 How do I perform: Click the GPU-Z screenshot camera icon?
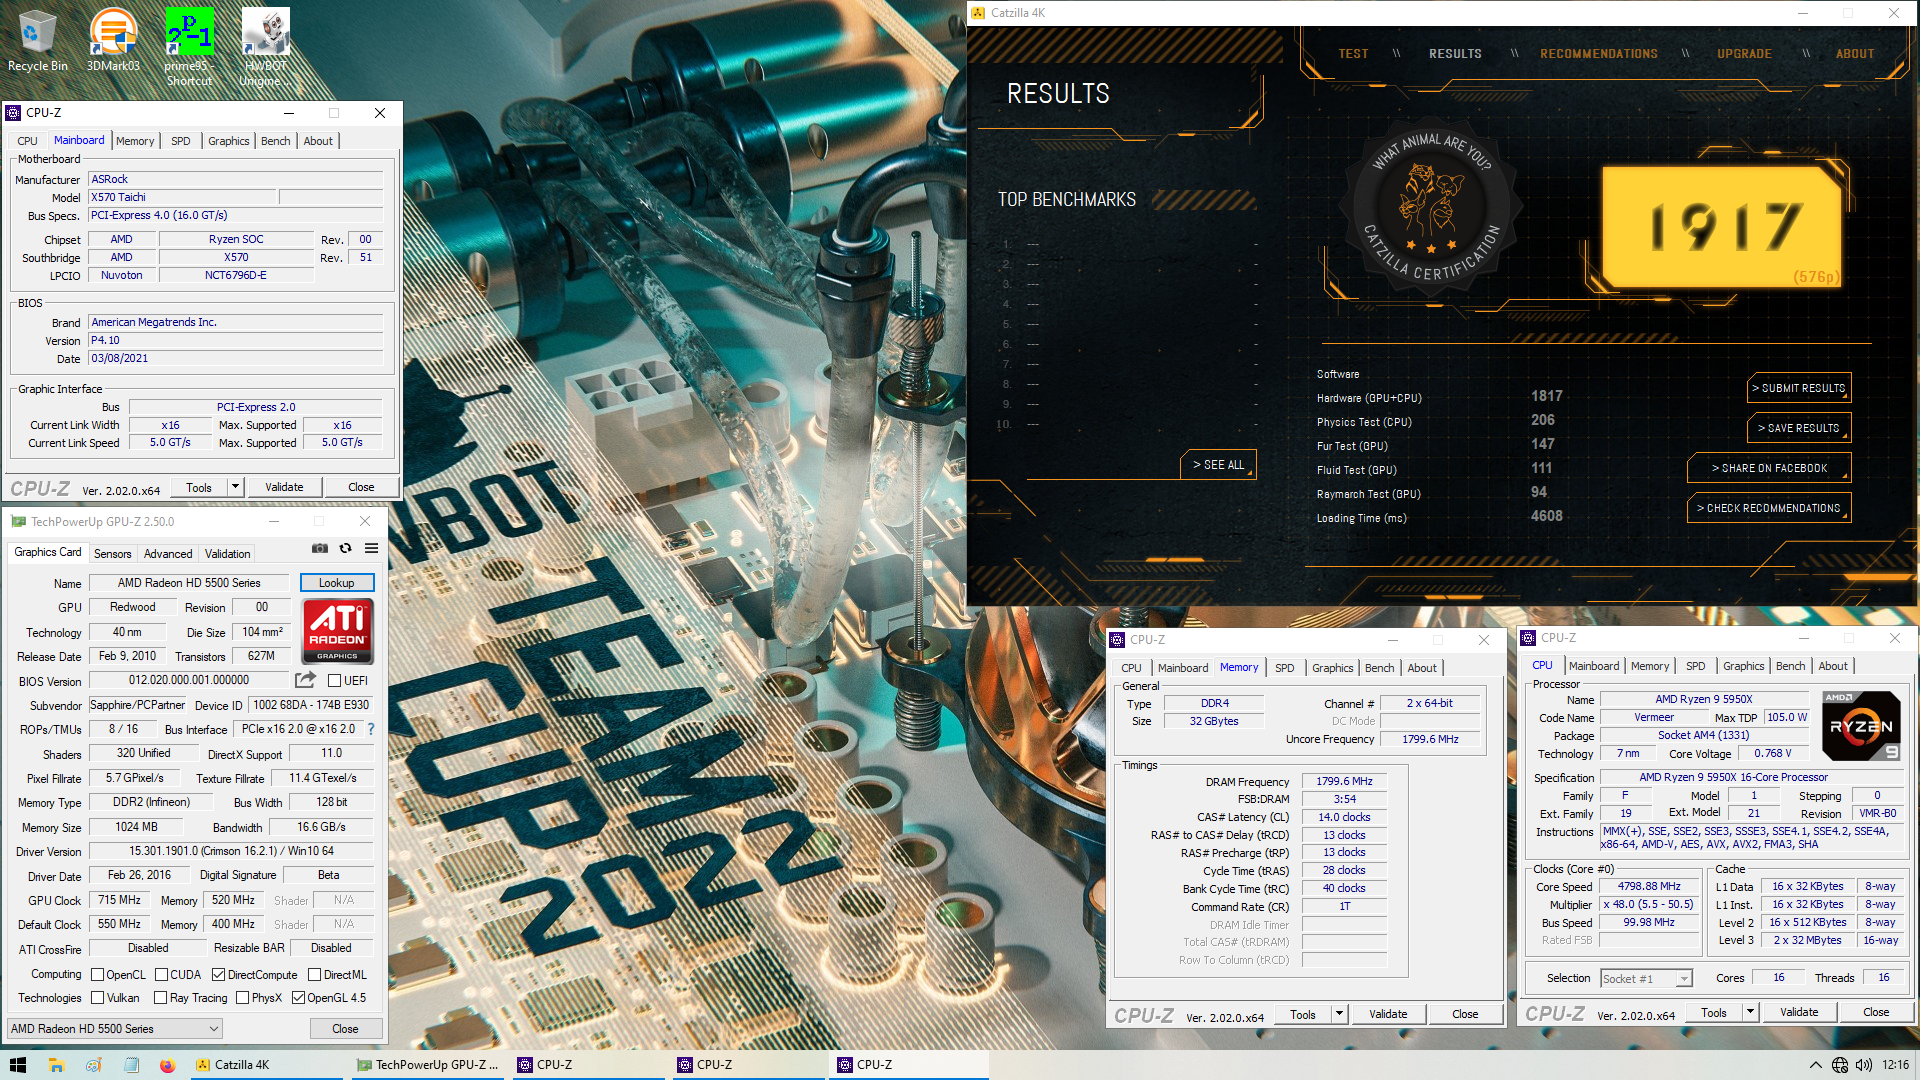click(x=320, y=548)
